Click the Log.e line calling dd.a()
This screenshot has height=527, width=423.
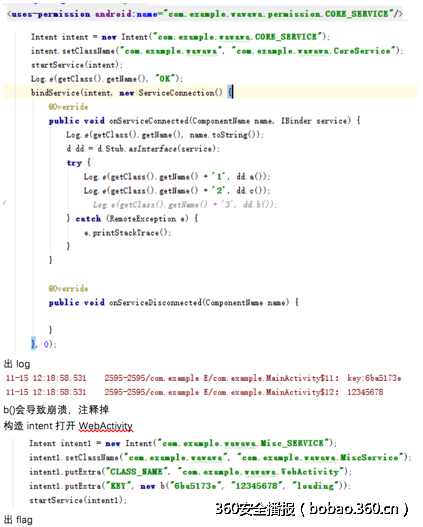(x=177, y=177)
